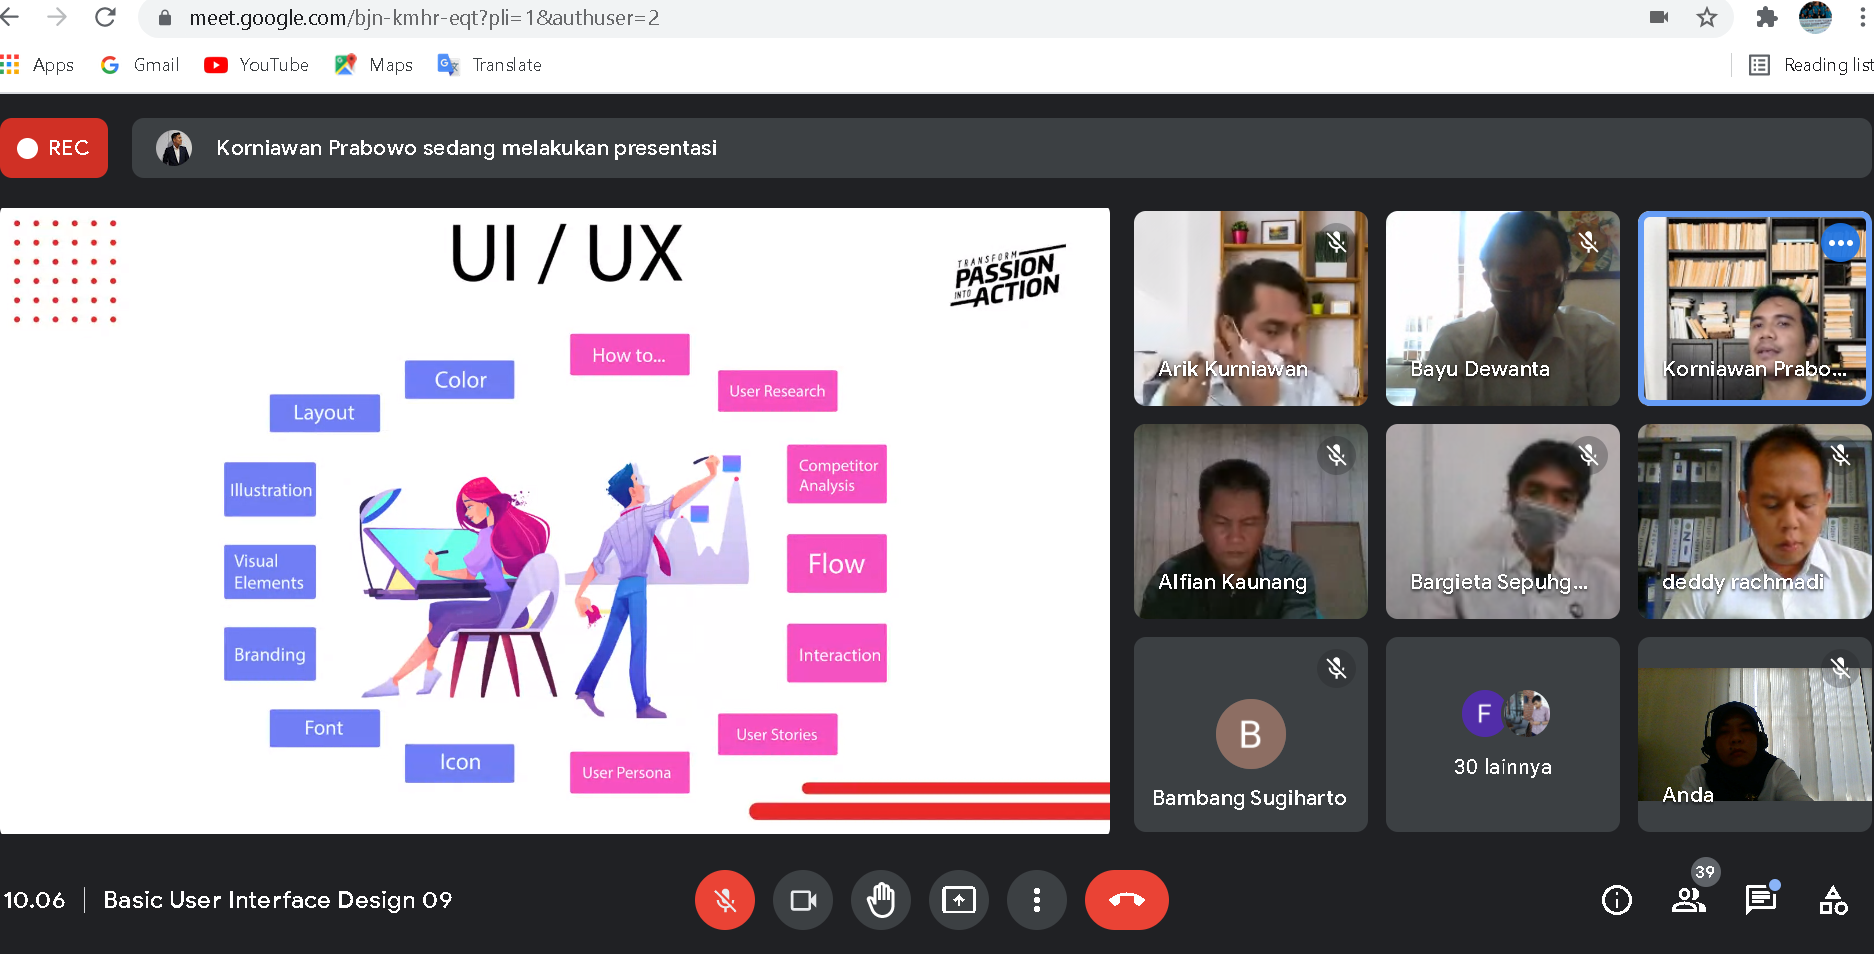Open the Activities shapes icon
The image size is (1874, 954).
point(1833,900)
